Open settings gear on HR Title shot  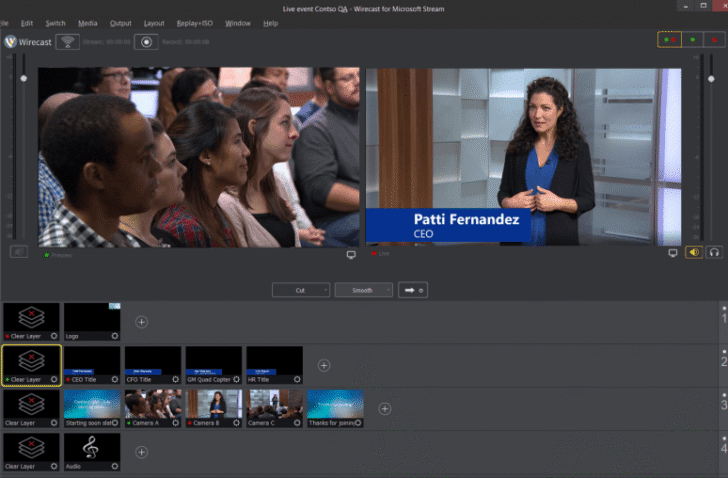[297, 380]
